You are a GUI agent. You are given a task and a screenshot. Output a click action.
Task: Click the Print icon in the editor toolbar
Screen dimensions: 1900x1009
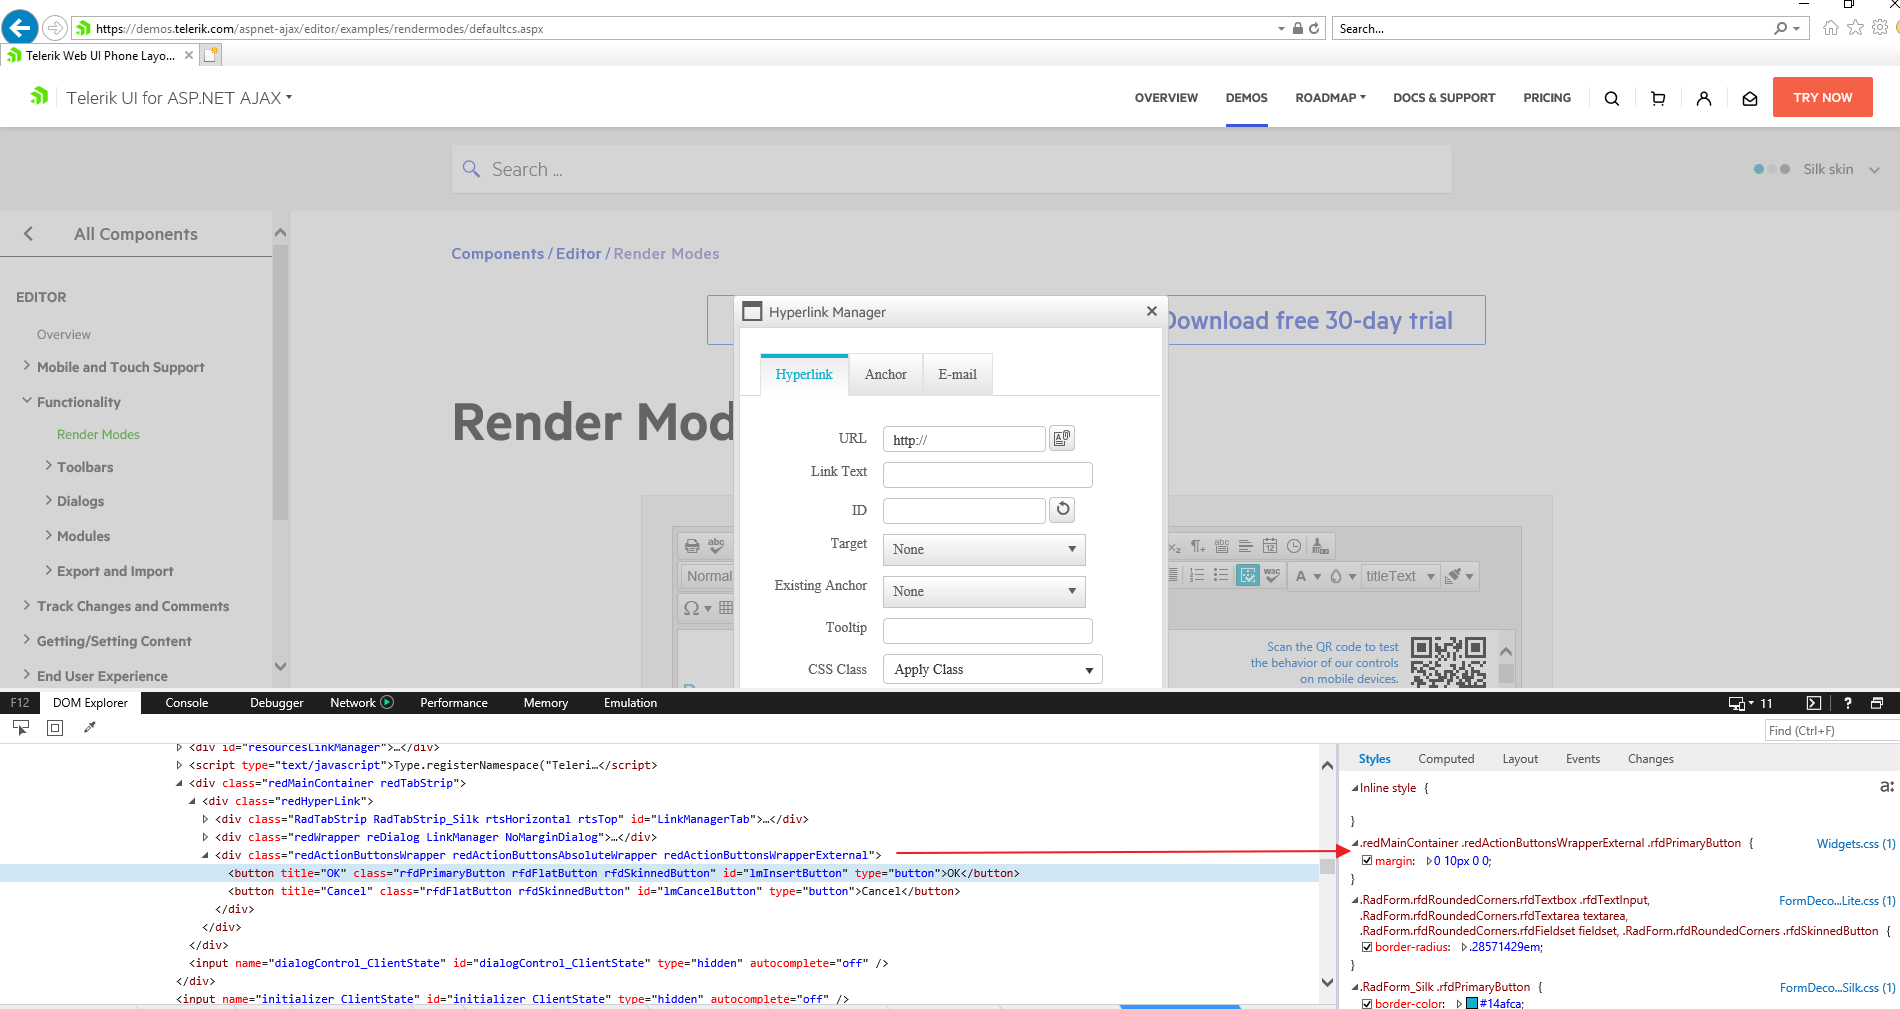click(692, 546)
